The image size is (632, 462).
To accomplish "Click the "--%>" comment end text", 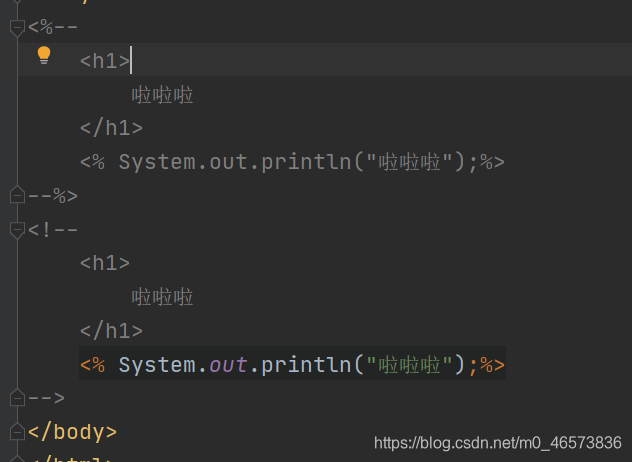I will (x=53, y=196).
